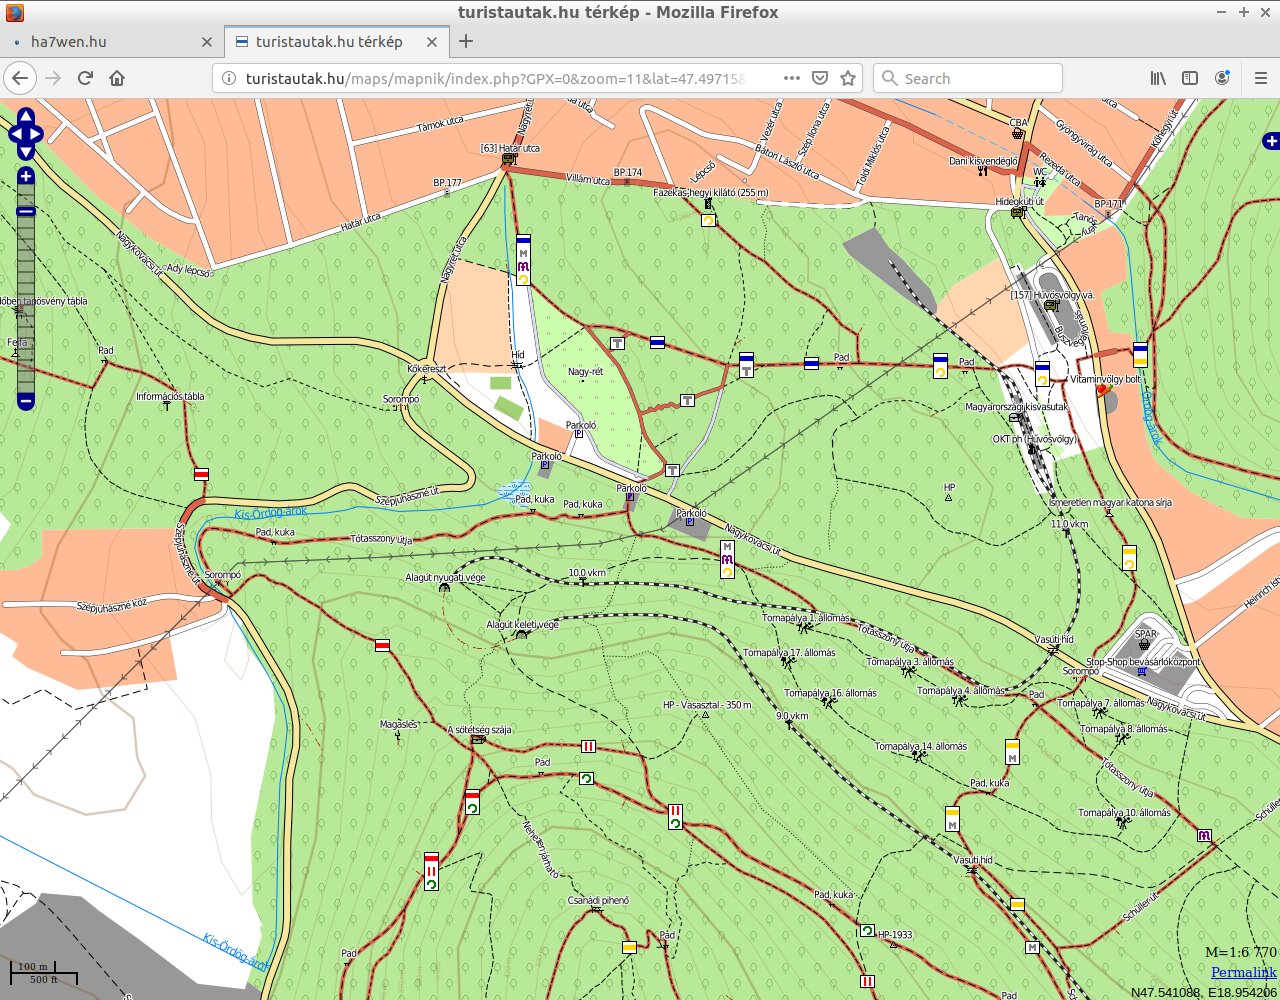Pan the map right with the east arrow
The height and width of the screenshot is (1000, 1280).
tap(38, 134)
